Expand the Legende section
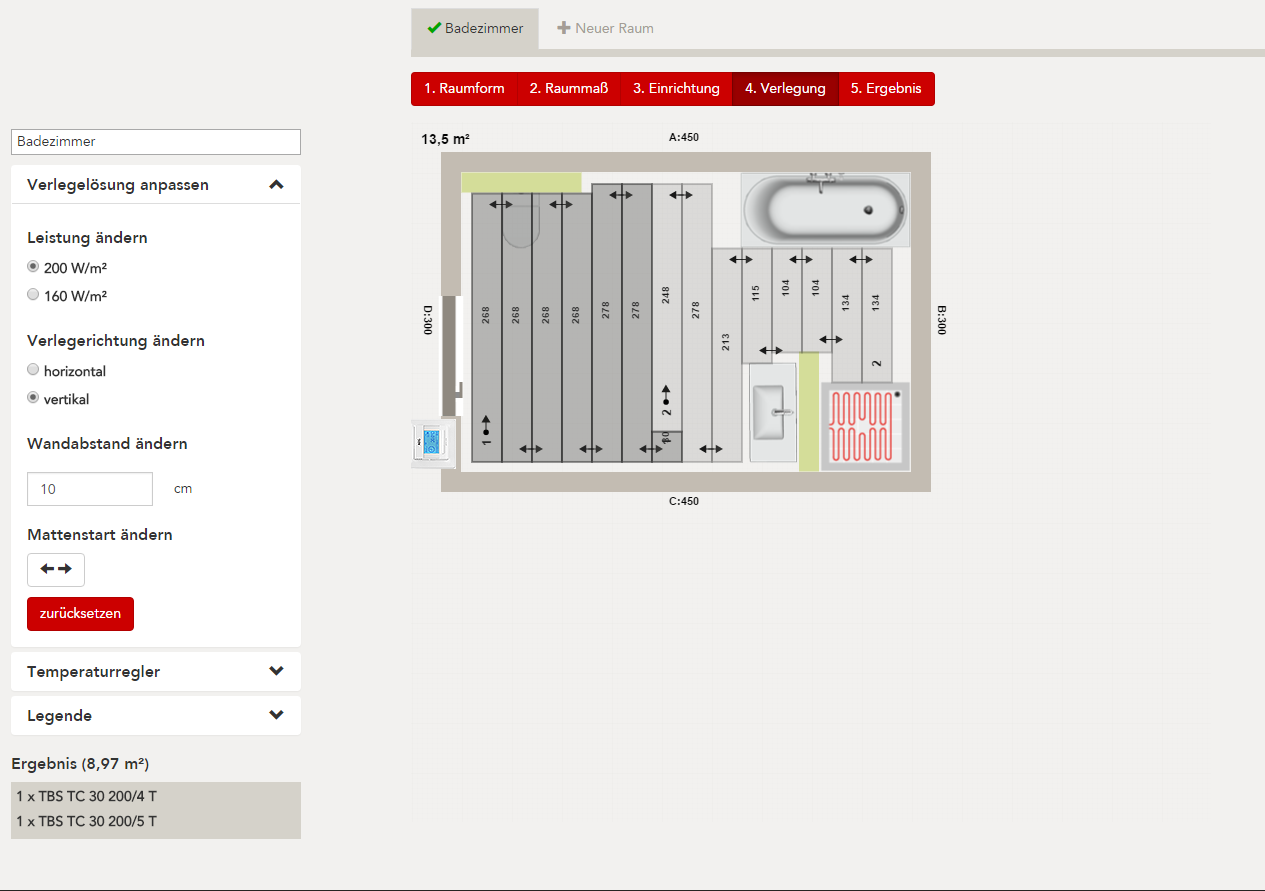Screen dimensions: 1265x891 coord(156,715)
